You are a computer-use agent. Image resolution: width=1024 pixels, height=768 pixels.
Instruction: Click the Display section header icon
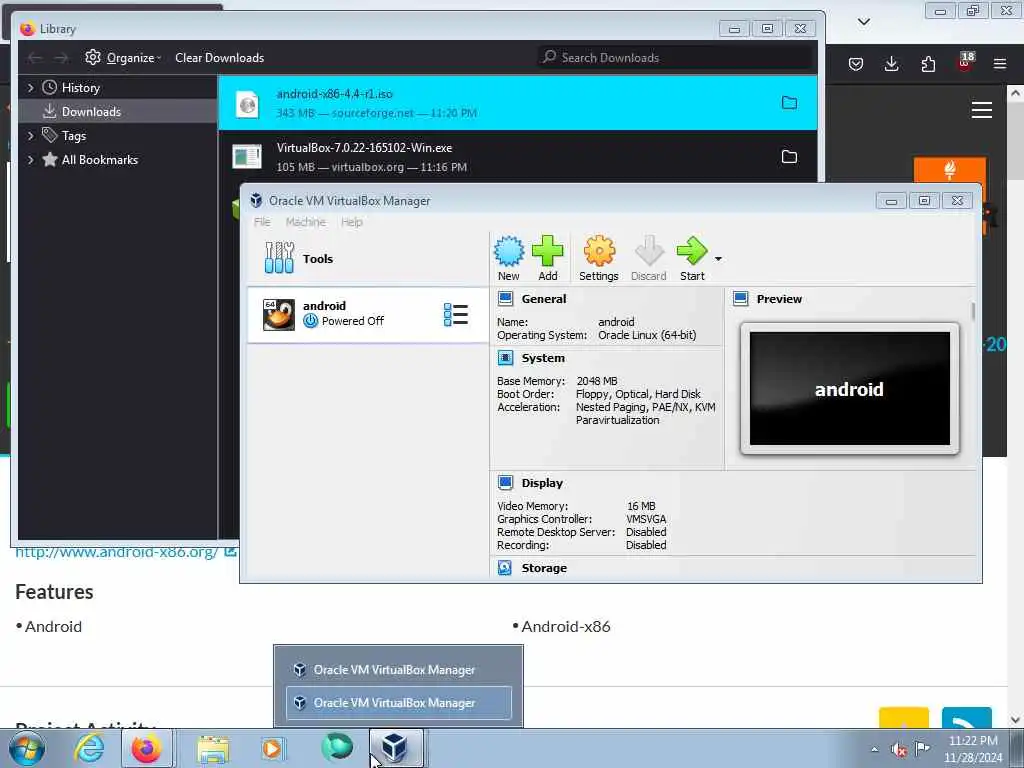pos(505,483)
